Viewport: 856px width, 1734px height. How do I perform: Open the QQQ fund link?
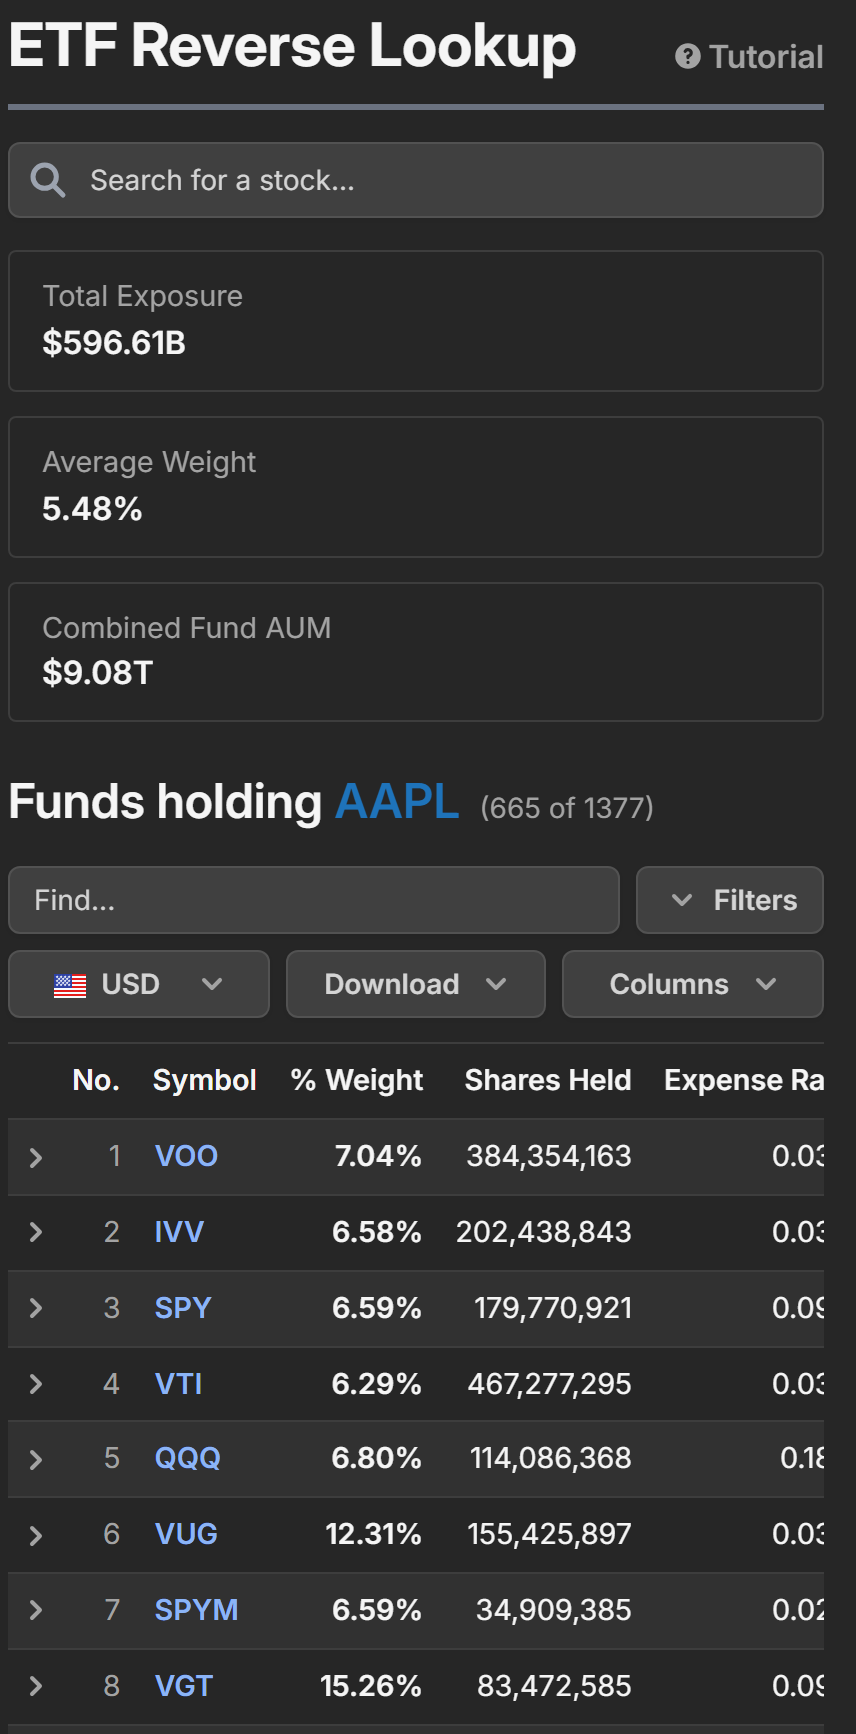[187, 1458]
